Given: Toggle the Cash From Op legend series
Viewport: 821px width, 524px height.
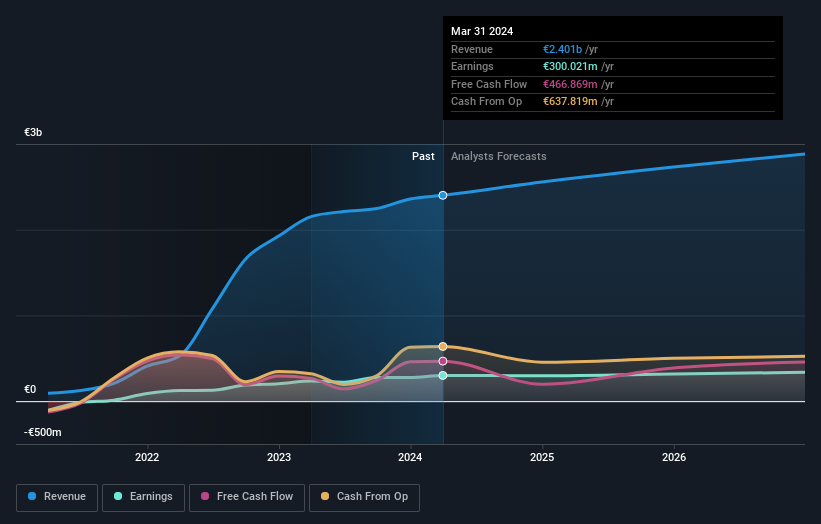Looking at the screenshot, I should click(x=364, y=497).
